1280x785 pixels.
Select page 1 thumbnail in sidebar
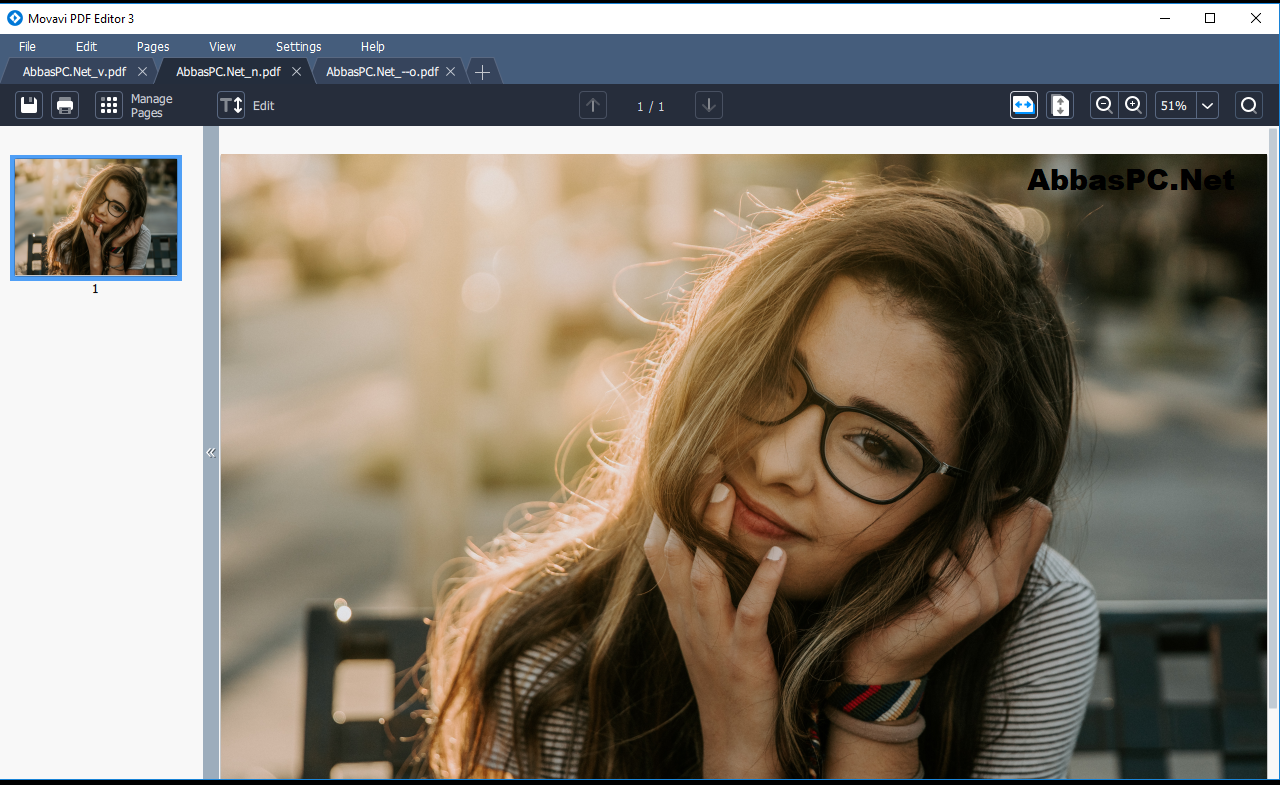coord(96,217)
